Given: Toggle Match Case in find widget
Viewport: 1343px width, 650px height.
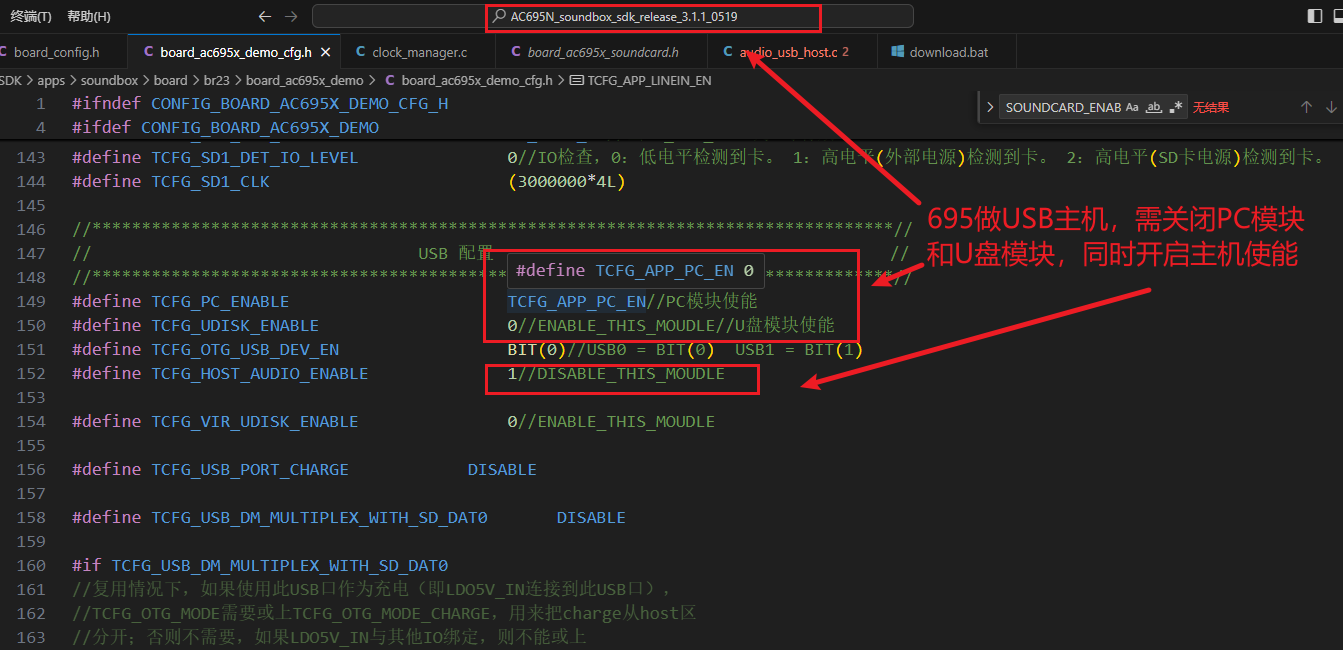Looking at the screenshot, I should (1132, 107).
